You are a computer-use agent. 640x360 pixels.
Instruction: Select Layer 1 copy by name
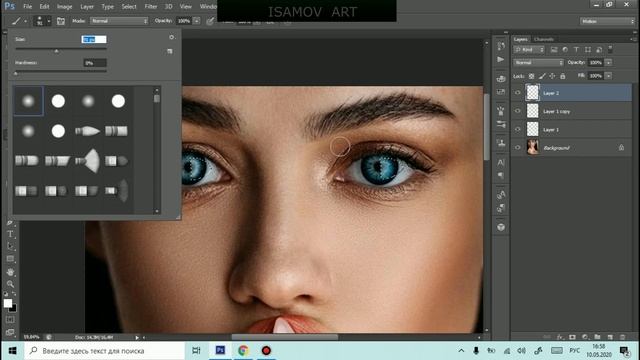tap(557, 111)
